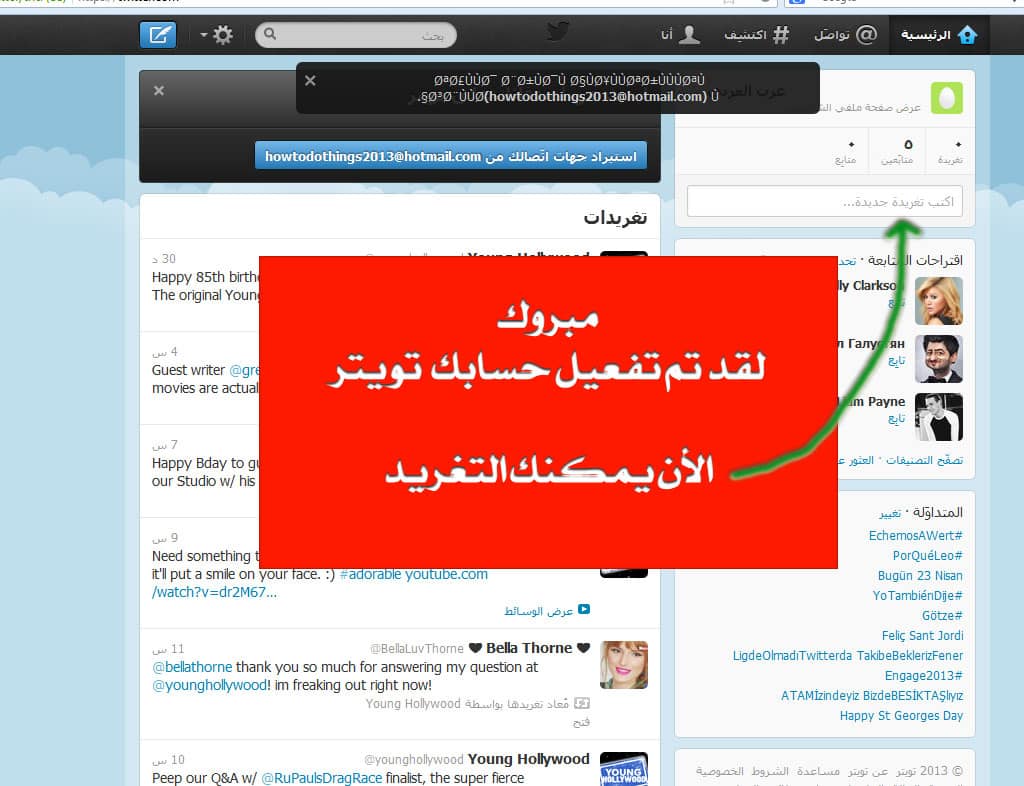1024x786 pixels.
Task: Open the youtube.com/watch link
Action: [320, 584]
